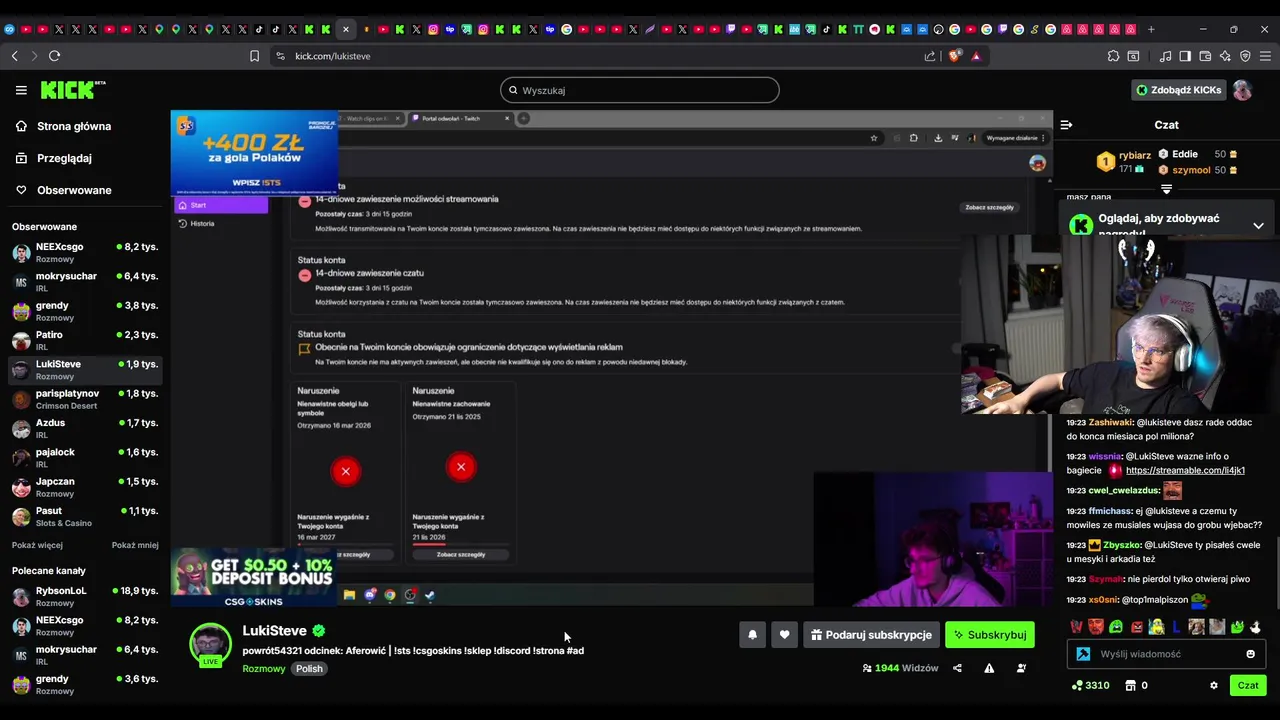Open Azdus channel from sidebar
Viewport: 1280px width, 720px height.
85,428
